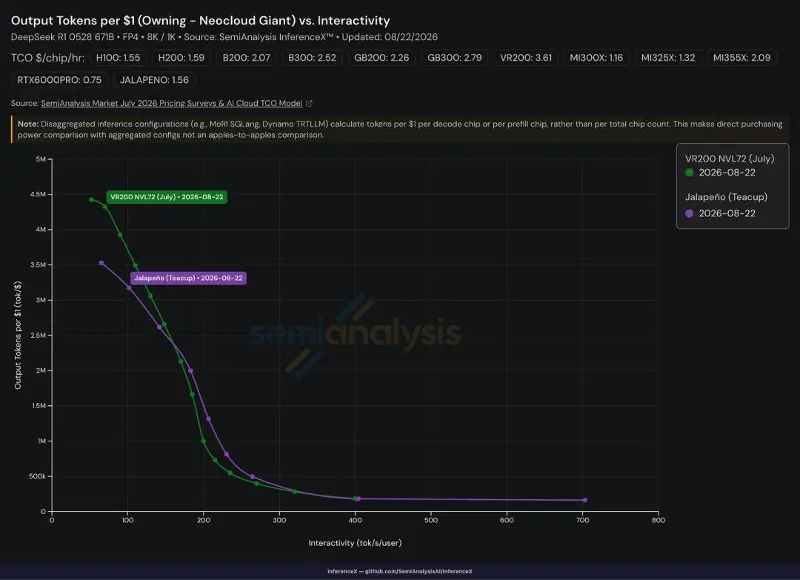Image resolution: width=800 pixels, height=580 pixels.
Task: Select the MI355X: 2.09 TCO chip
Action: 742,58
